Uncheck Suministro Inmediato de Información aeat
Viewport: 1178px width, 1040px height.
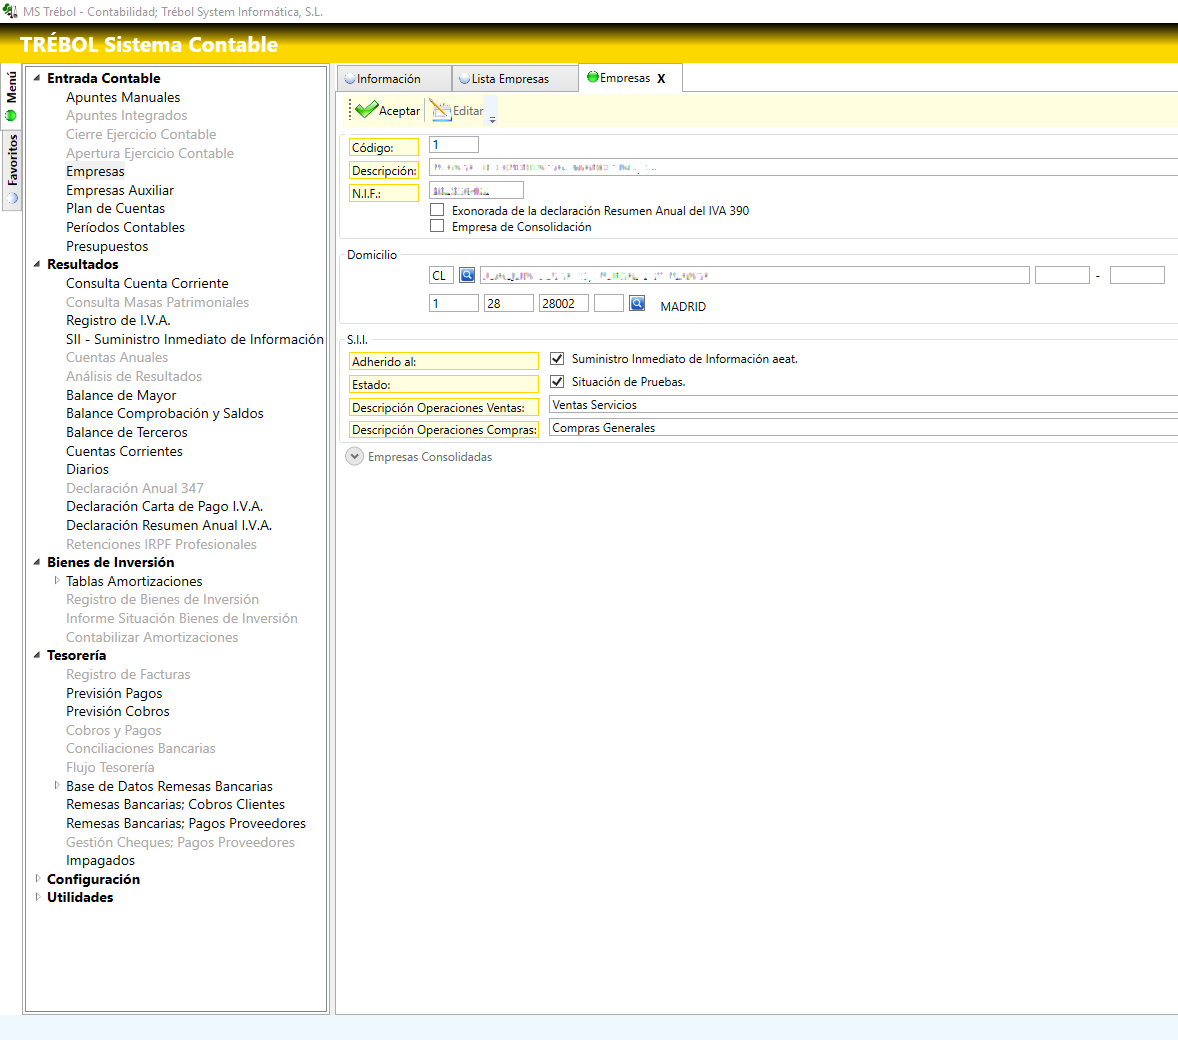pos(557,358)
